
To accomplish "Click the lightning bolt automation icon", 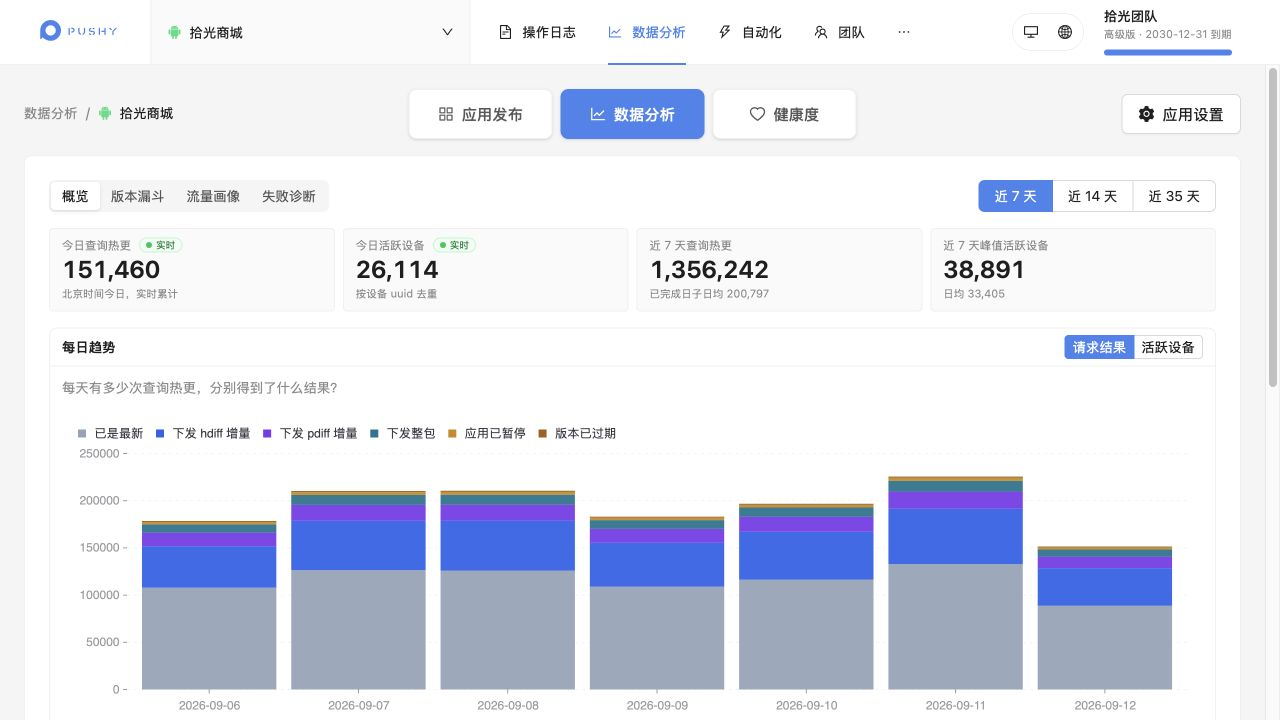I will [x=725, y=32].
